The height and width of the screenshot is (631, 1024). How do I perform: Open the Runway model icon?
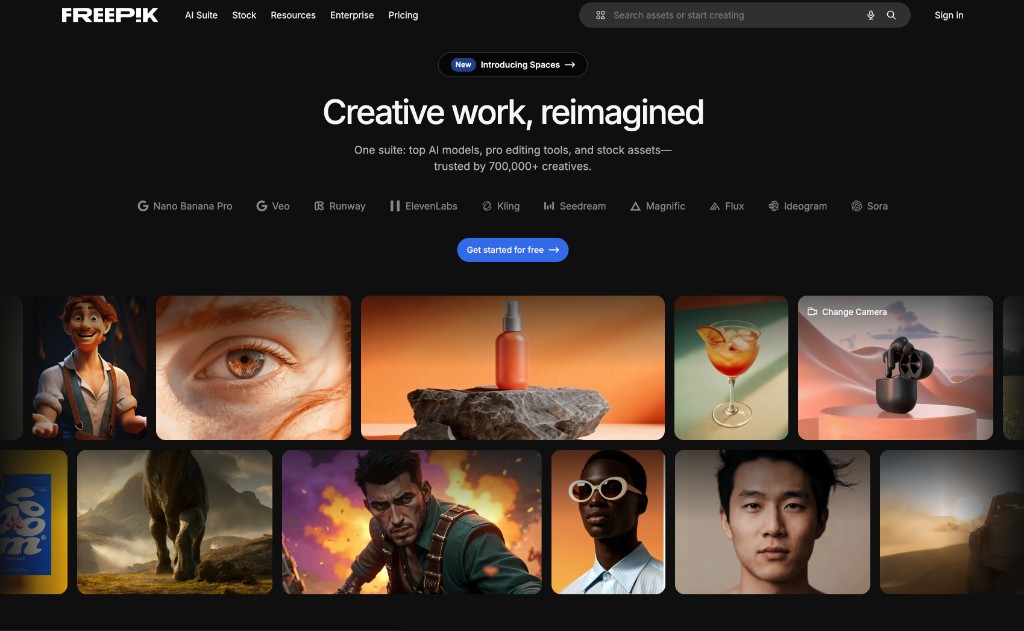pyautogui.click(x=318, y=206)
